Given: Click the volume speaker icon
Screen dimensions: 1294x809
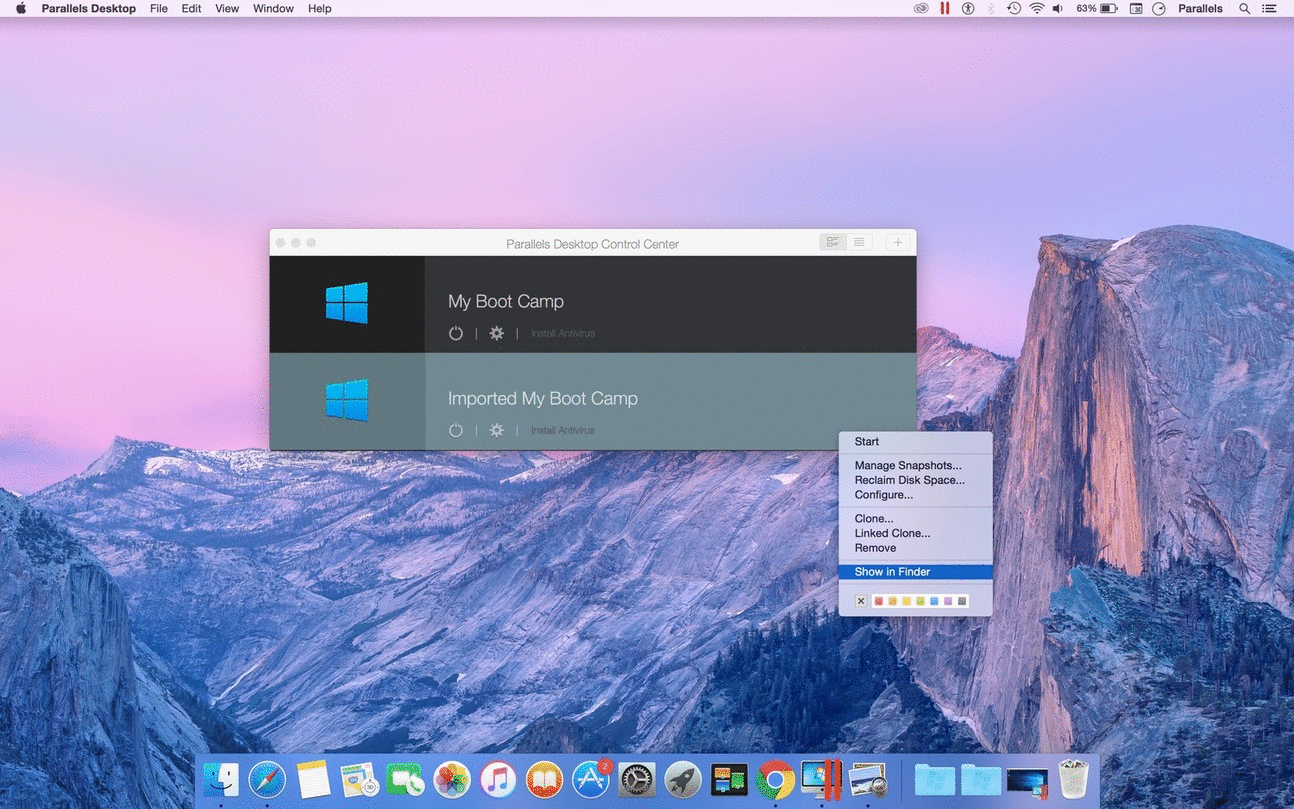Looking at the screenshot, I should [1058, 8].
